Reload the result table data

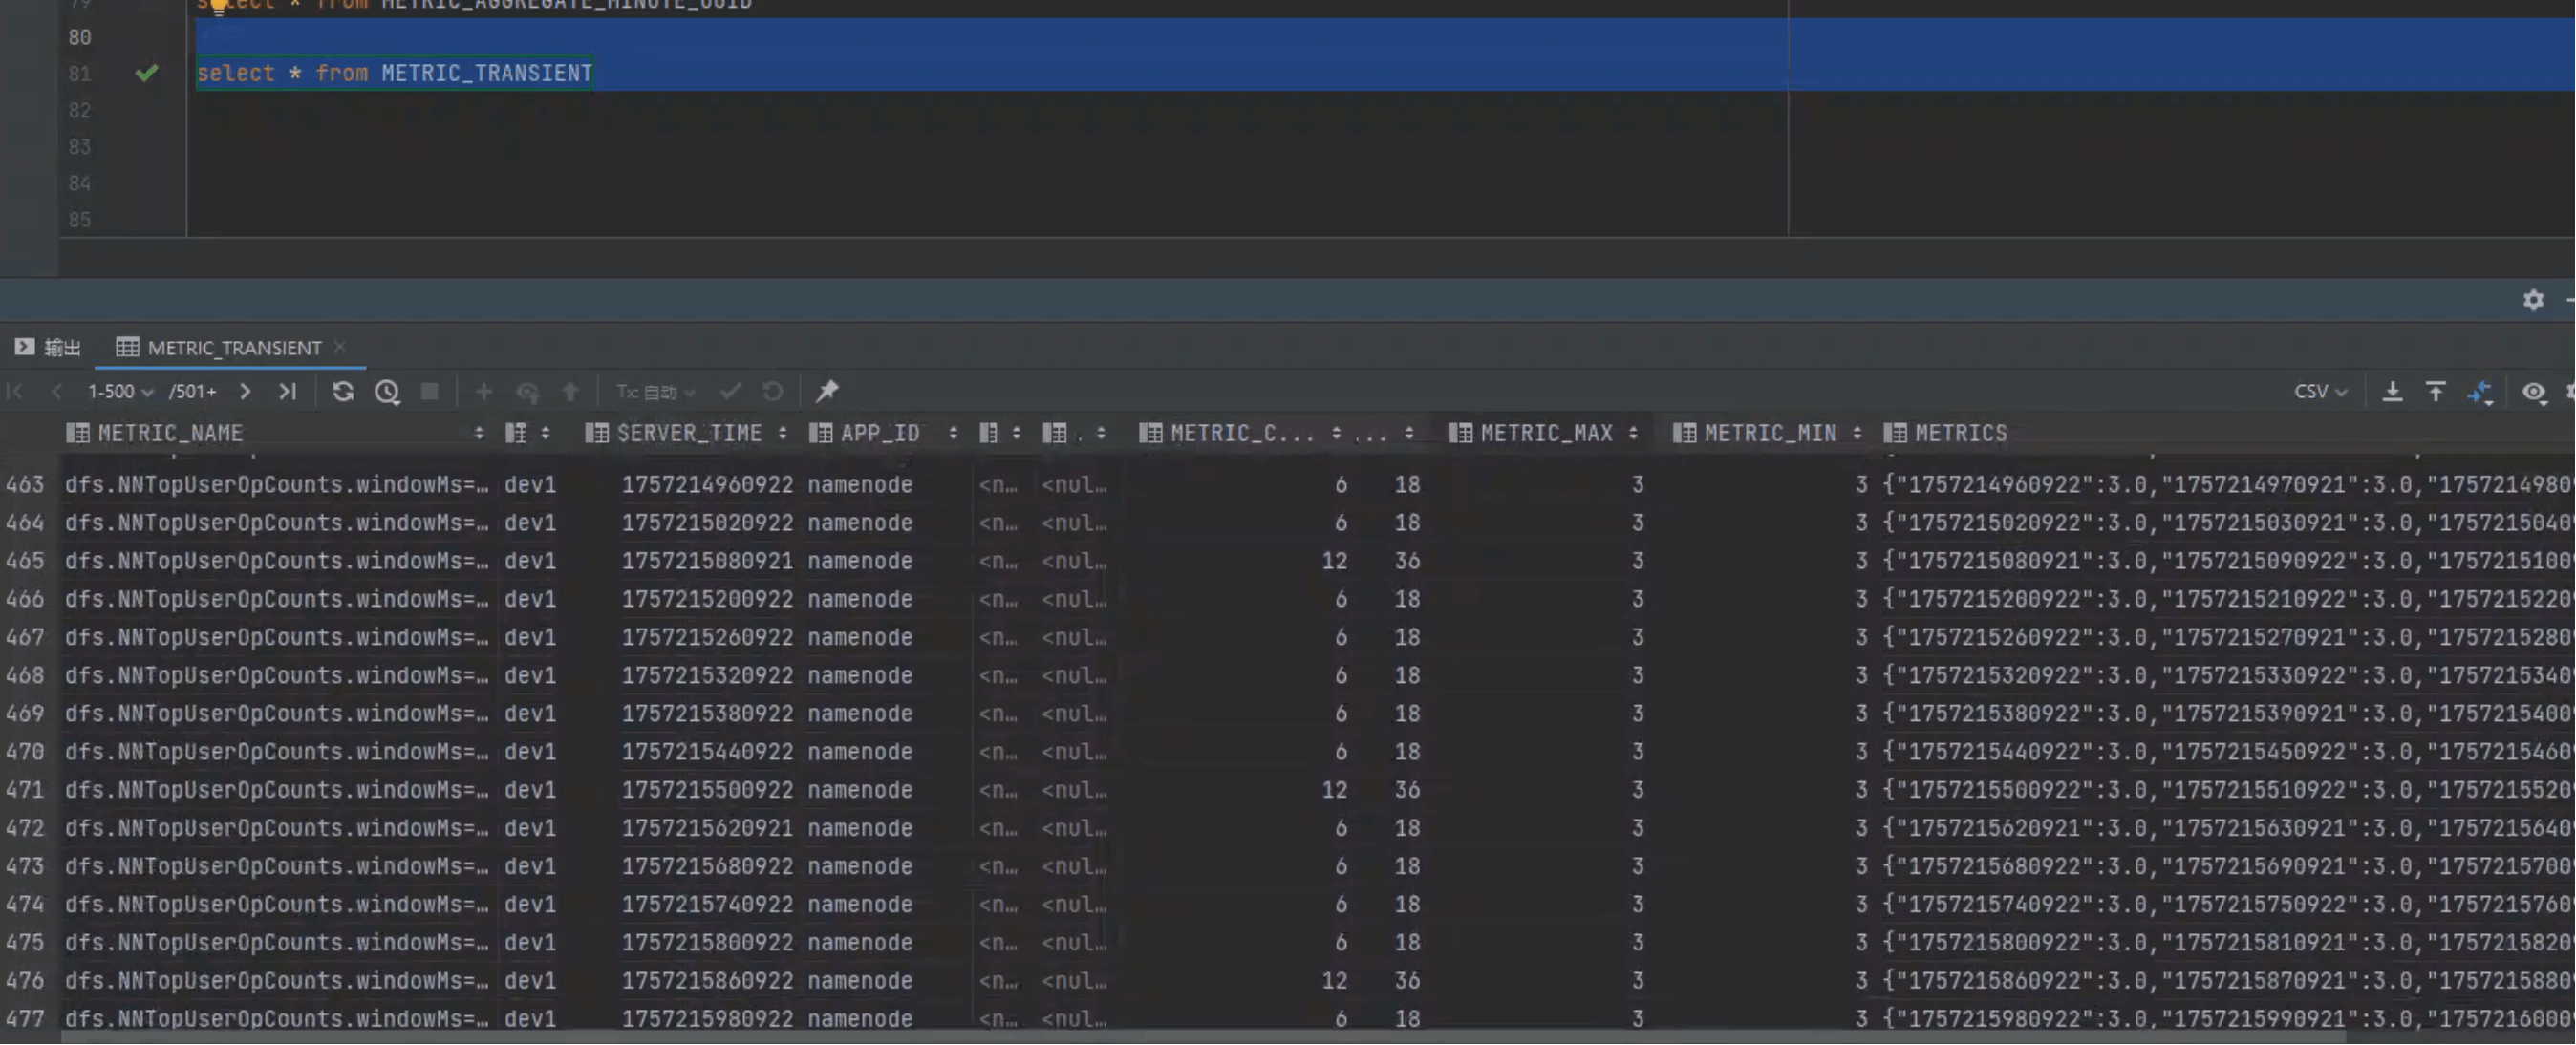(x=343, y=391)
